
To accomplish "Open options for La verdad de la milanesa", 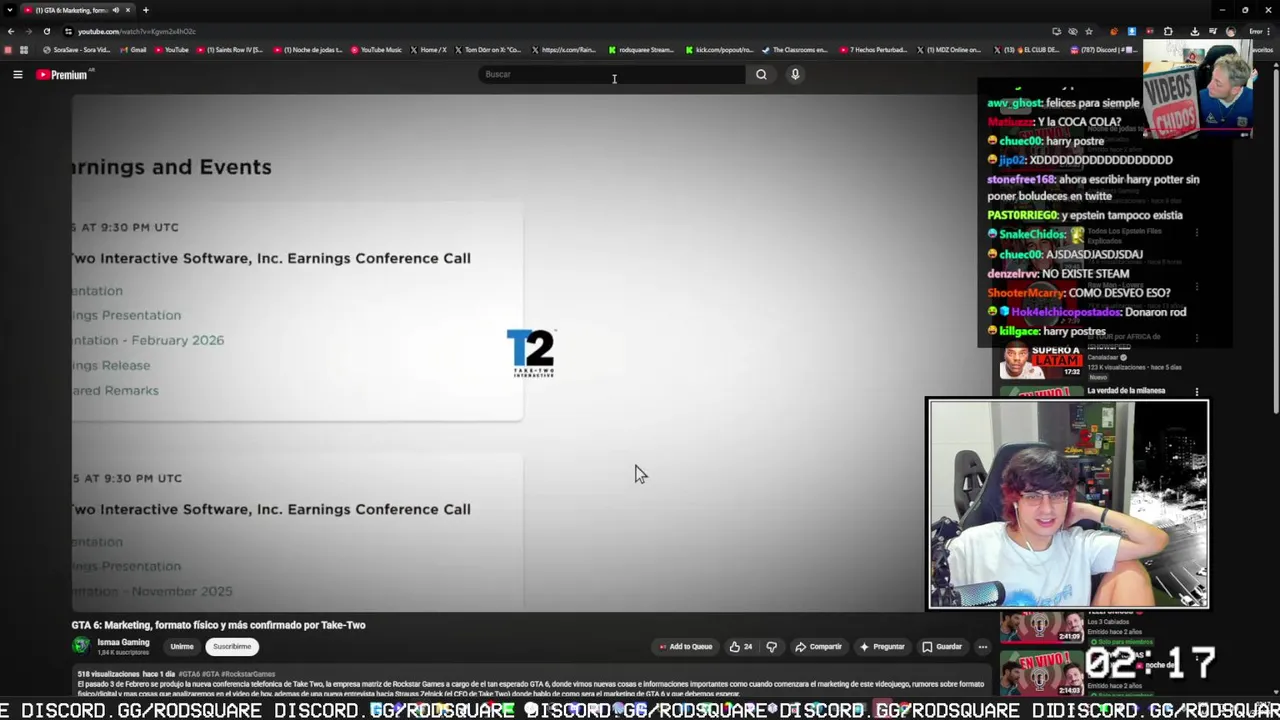I will click(x=1197, y=392).
